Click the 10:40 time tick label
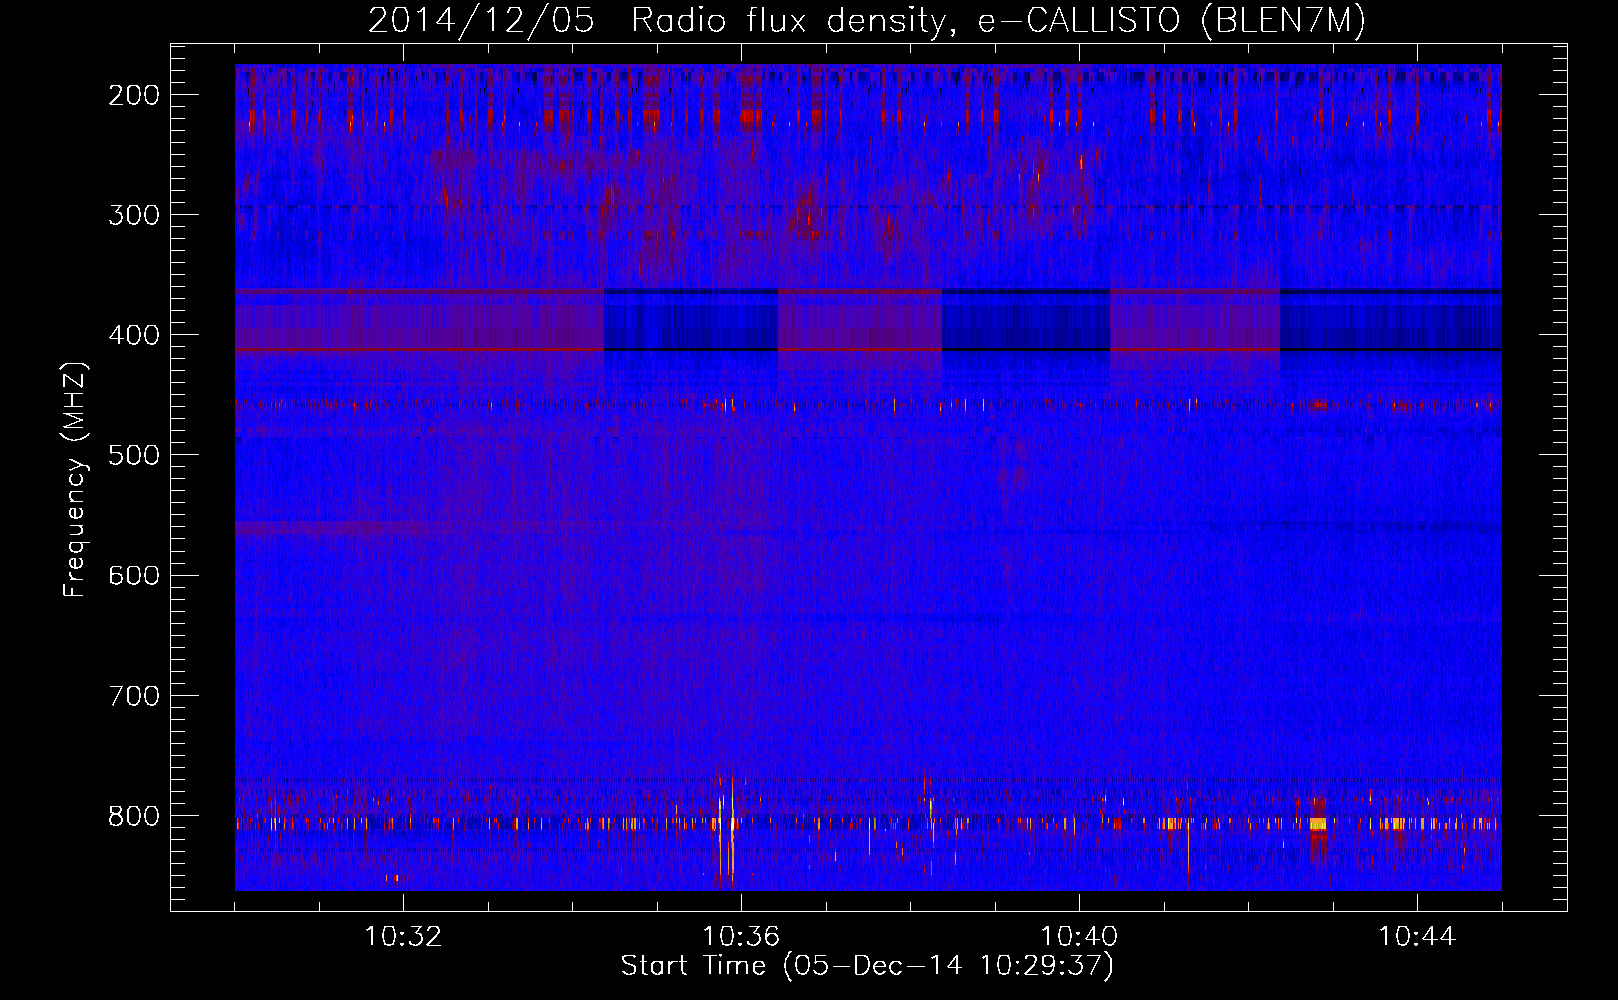This screenshot has height=1000, width=1618. [1079, 937]
